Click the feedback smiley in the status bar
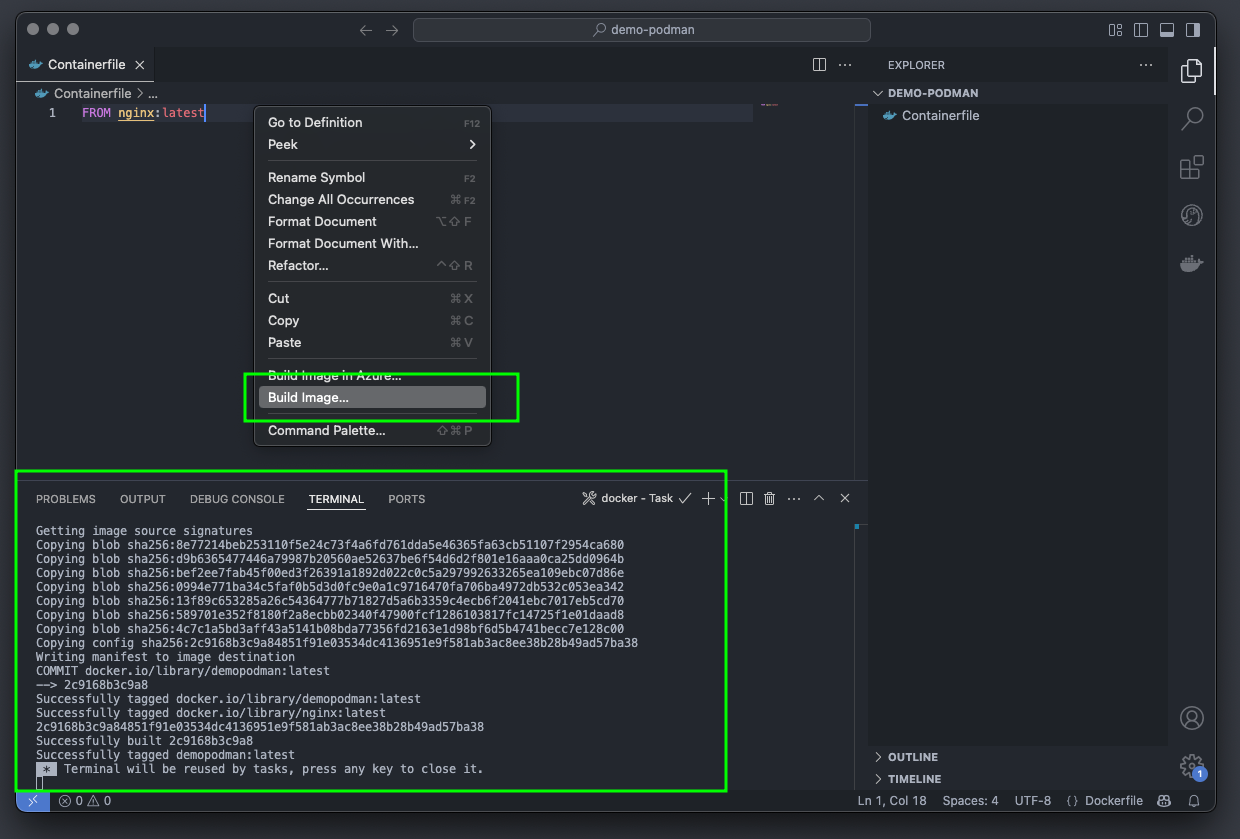The width and height of the screenshot is (1240, 839). coord(1163,800)
